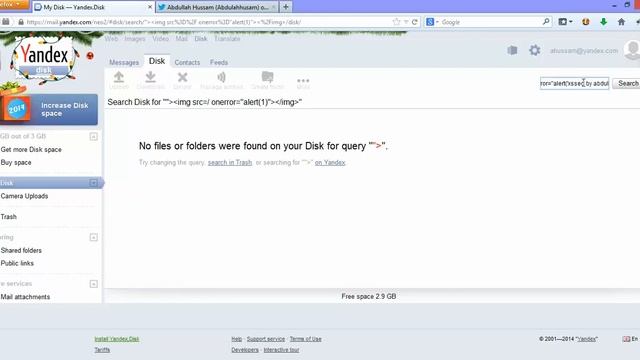Open the Video link in Yandex top bar
640x360 pixels.
click(x=160, y=39)
